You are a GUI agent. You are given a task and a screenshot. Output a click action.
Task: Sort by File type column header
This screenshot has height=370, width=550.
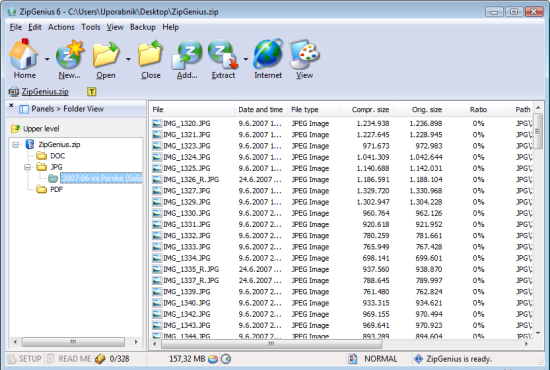314,109
